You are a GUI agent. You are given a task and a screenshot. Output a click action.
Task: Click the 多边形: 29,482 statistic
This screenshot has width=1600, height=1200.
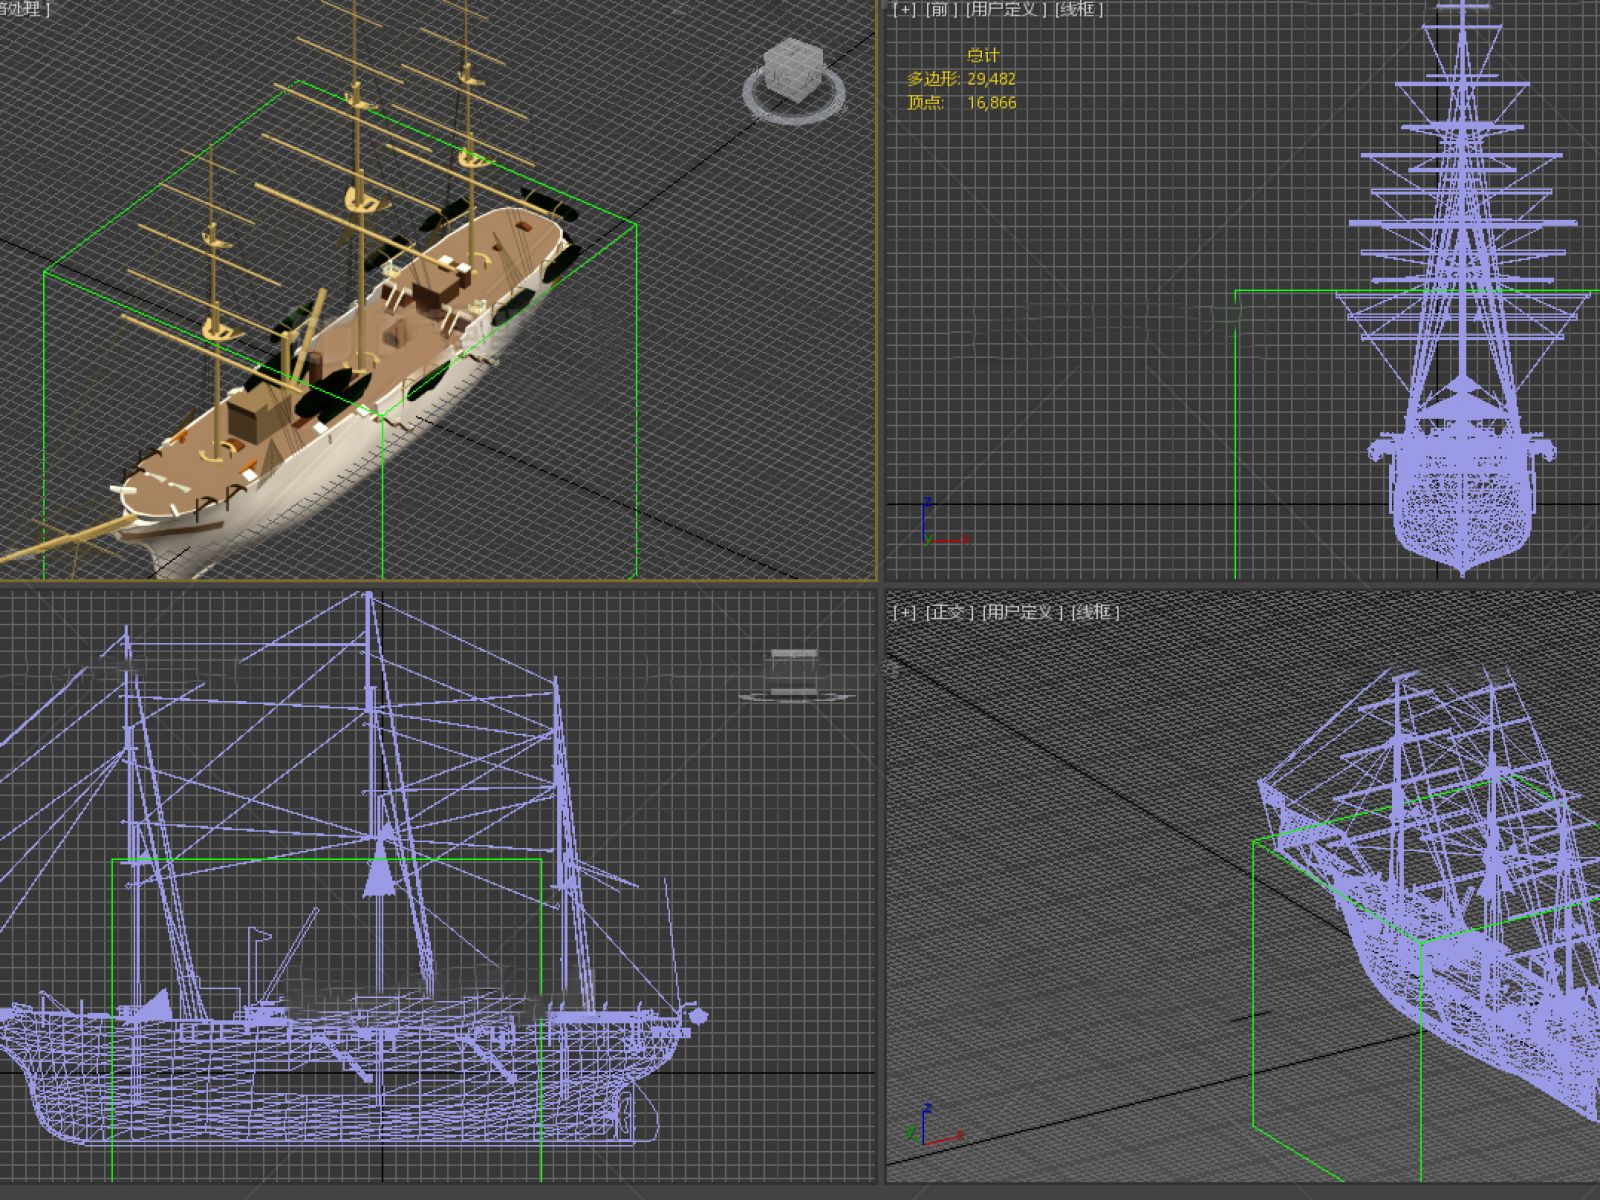pos(961,79)
